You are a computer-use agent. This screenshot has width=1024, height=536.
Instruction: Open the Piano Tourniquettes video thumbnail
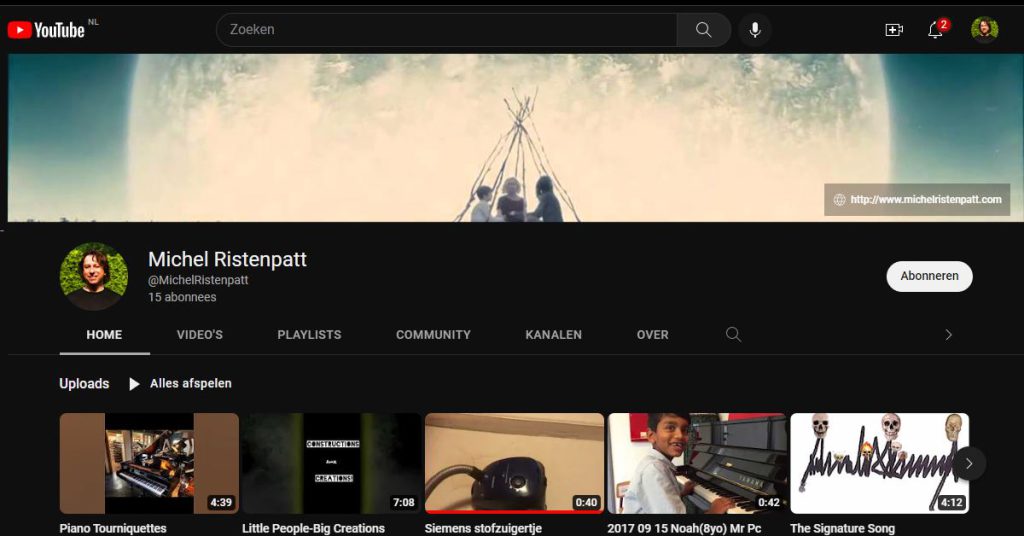tap(149, 463)
